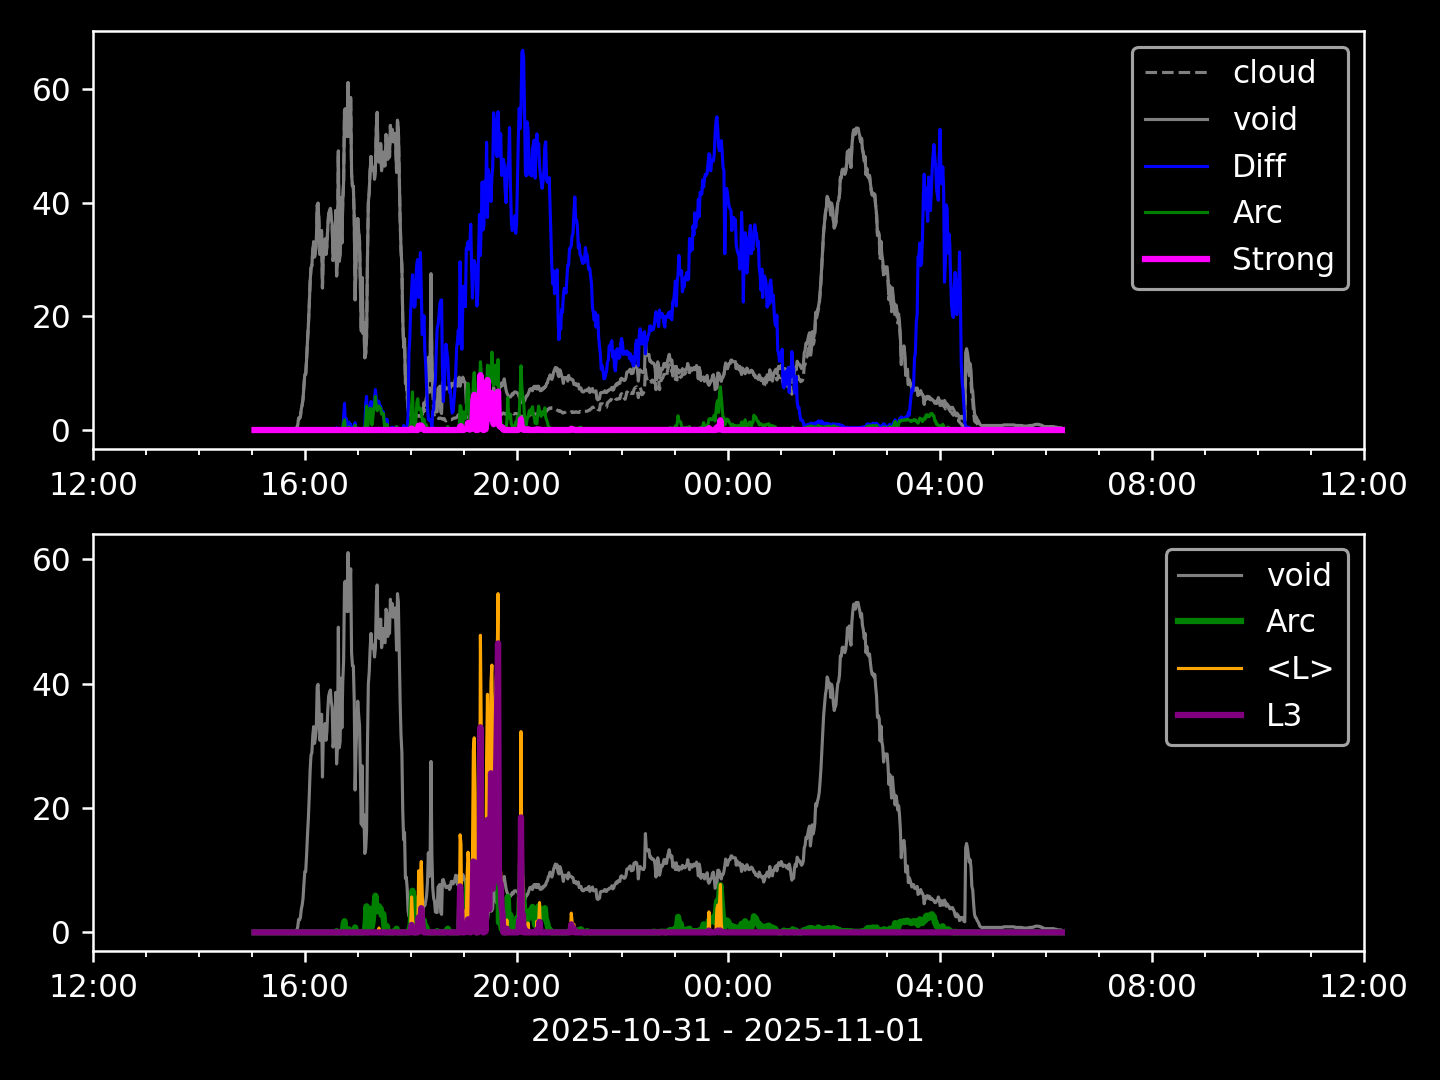Click the orange <L> line sample in legend

1210,668
